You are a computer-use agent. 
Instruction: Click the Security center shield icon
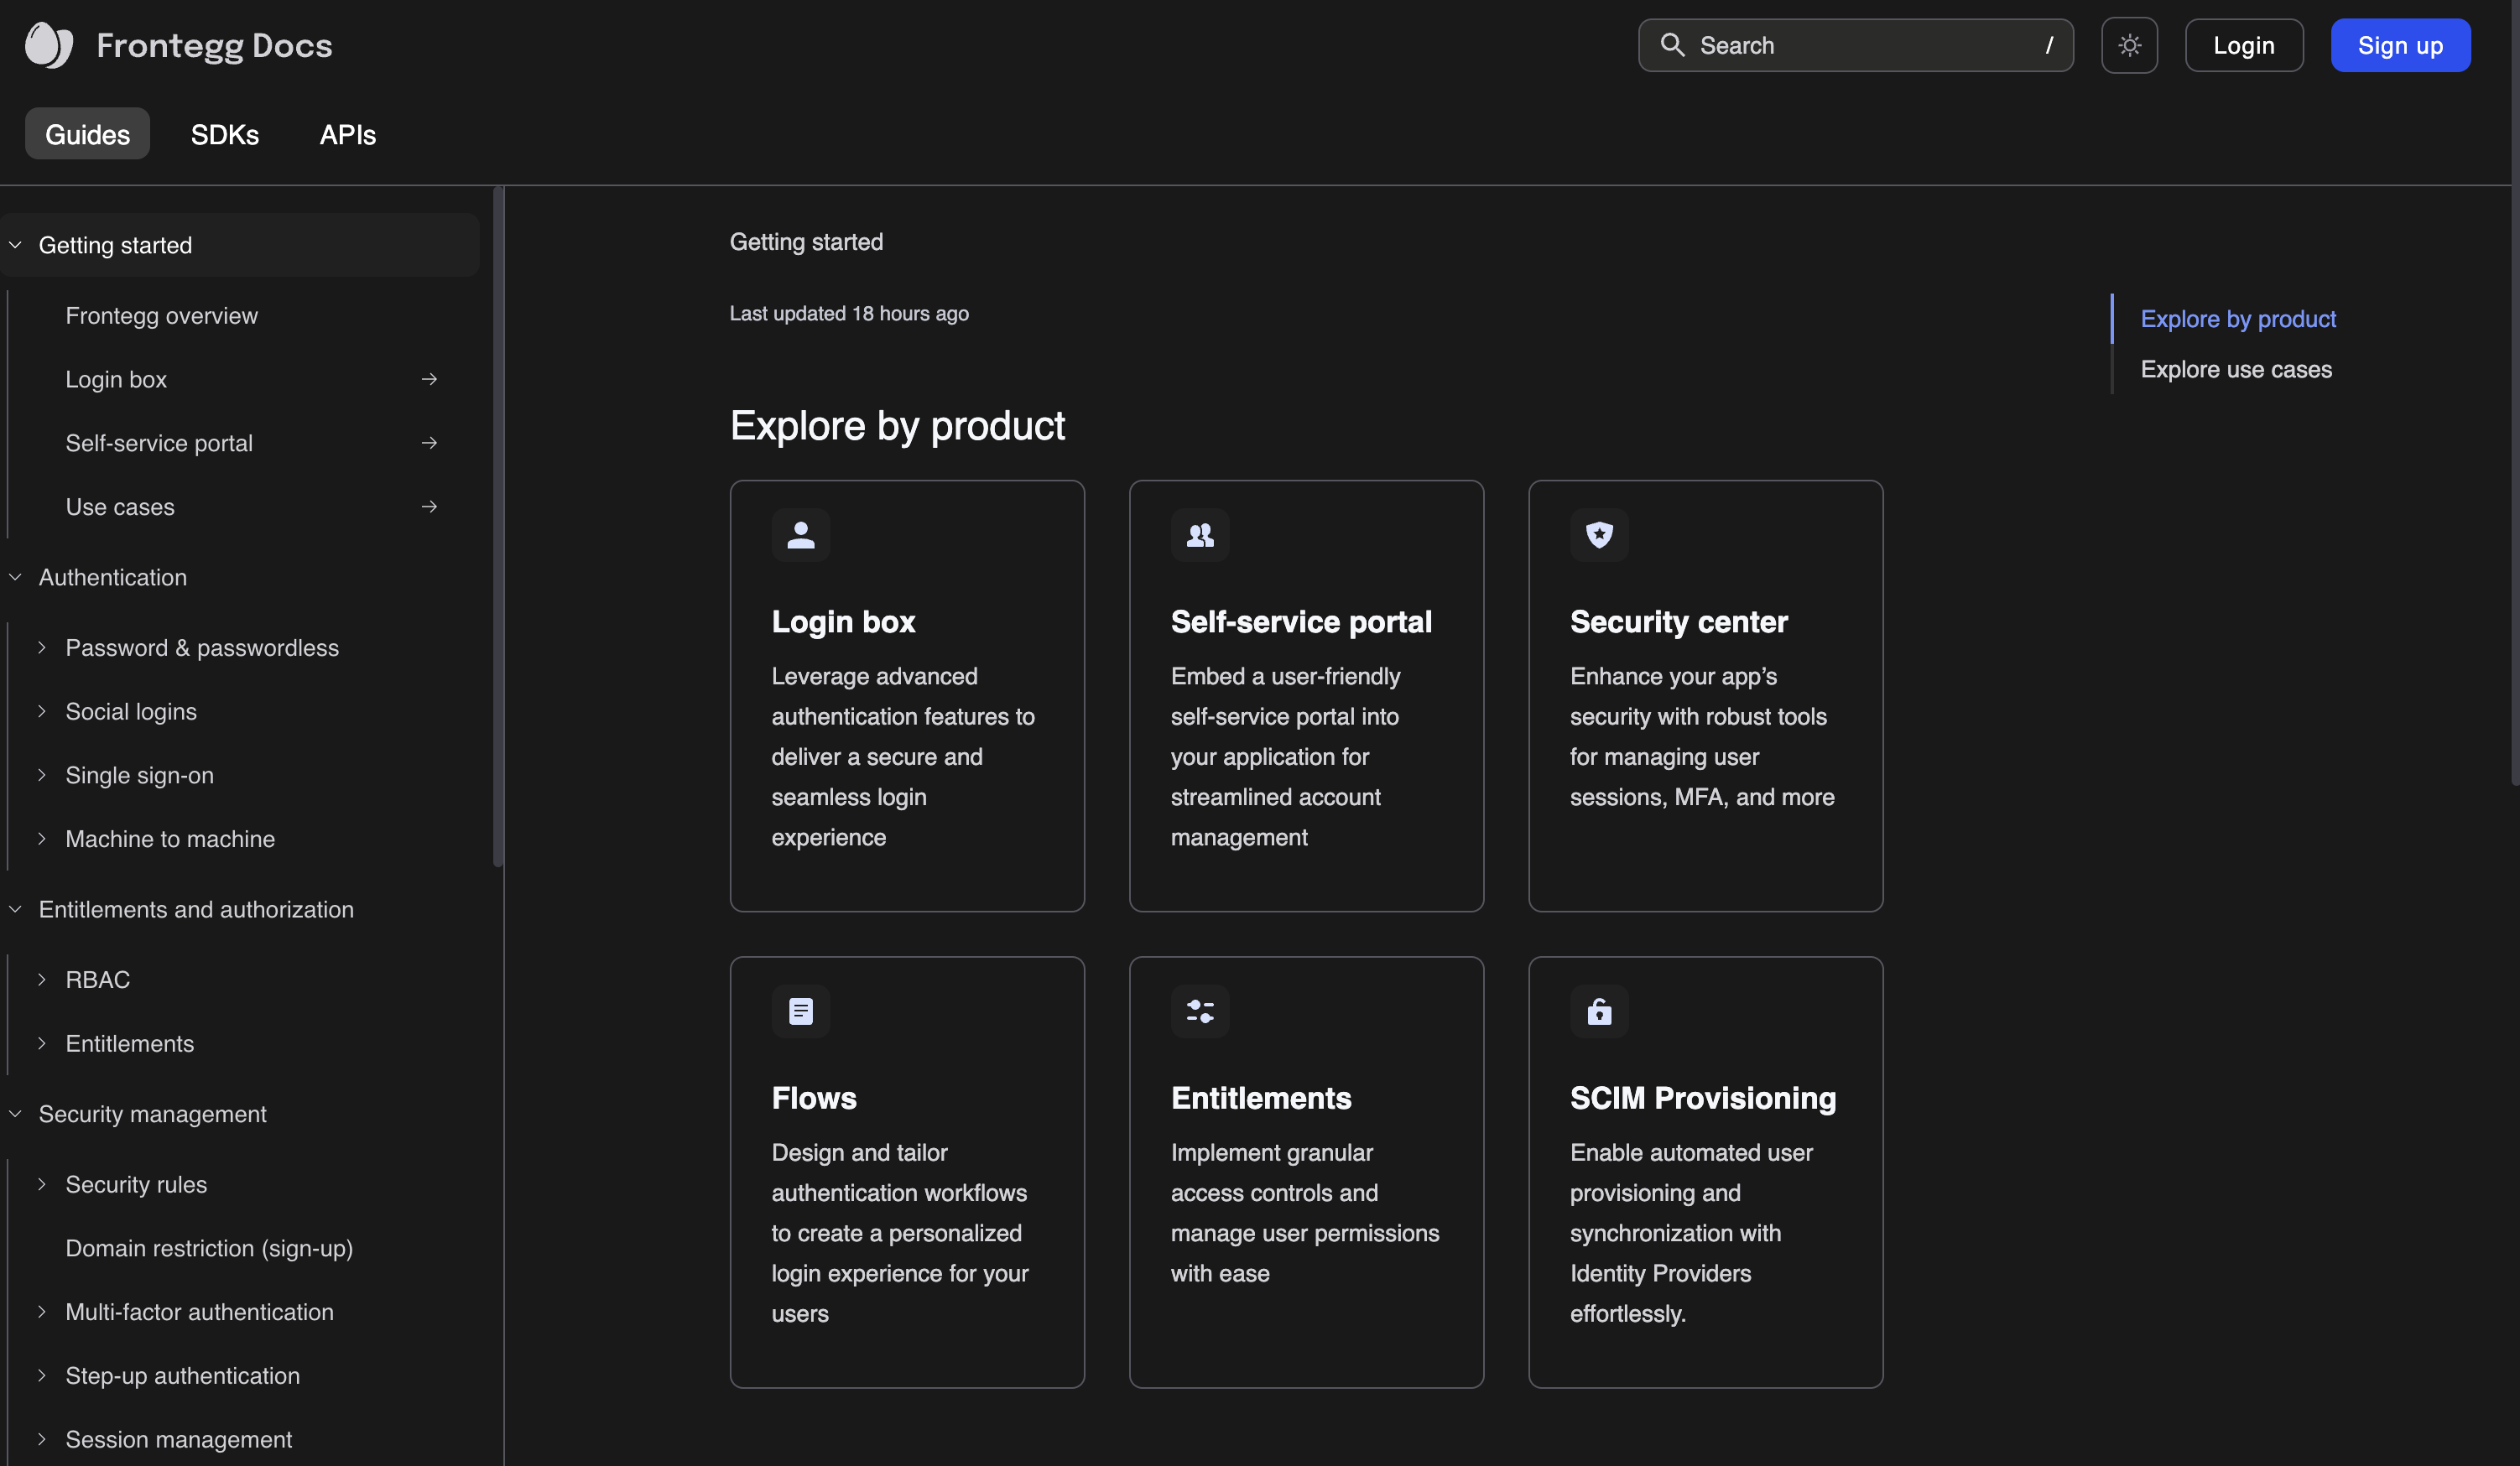[1598, 535]
